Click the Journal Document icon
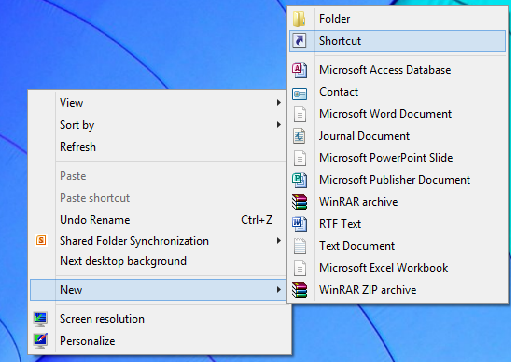The image size is (511, 362). pos(299,136)
